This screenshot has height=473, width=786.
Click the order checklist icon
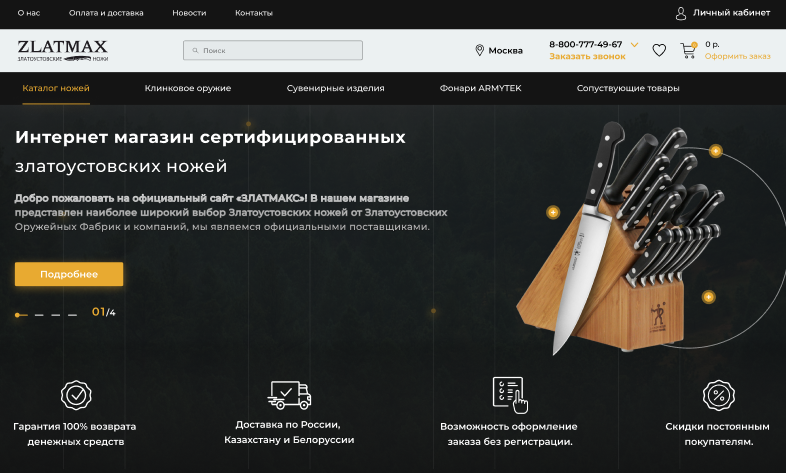[510, 395]
